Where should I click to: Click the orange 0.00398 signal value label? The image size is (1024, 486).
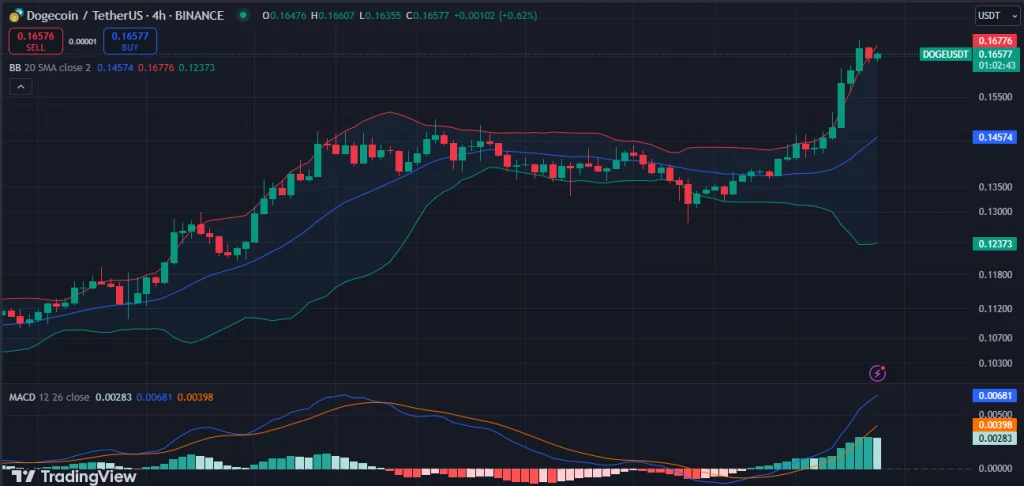tap(994, 425)
